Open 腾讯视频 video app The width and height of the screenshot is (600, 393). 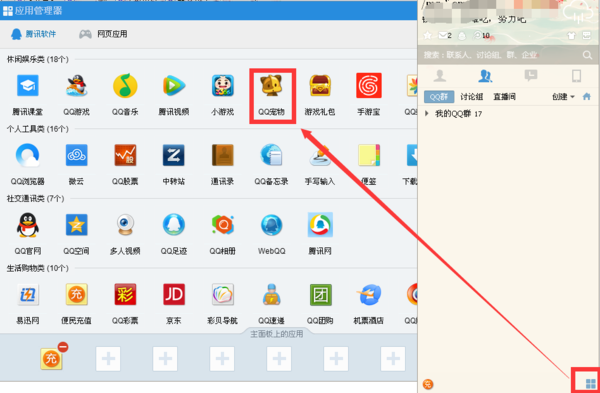174,85
